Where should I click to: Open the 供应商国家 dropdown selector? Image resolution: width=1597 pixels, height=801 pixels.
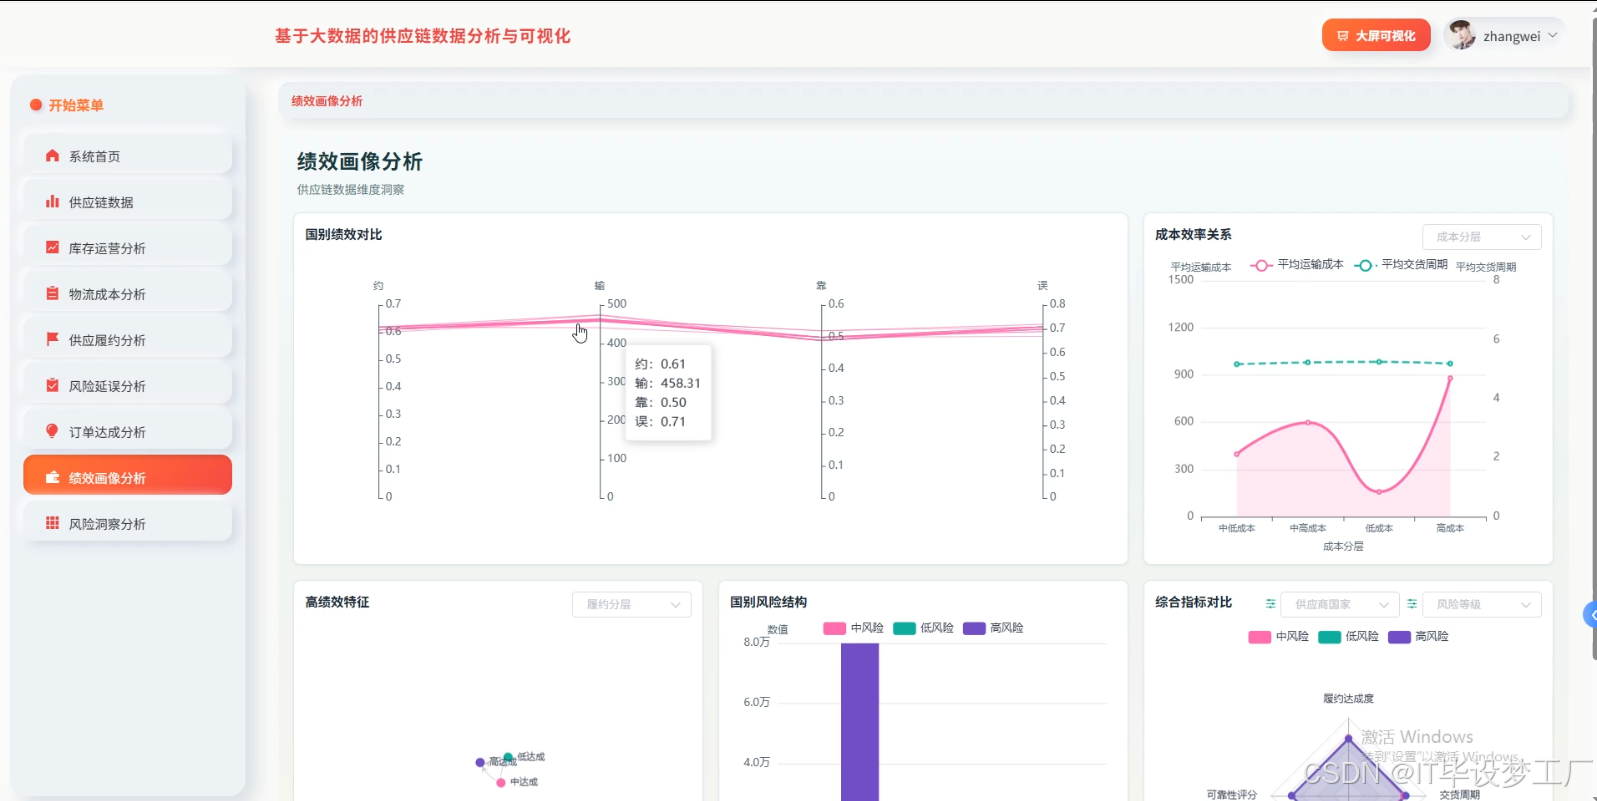point(1340,604)
